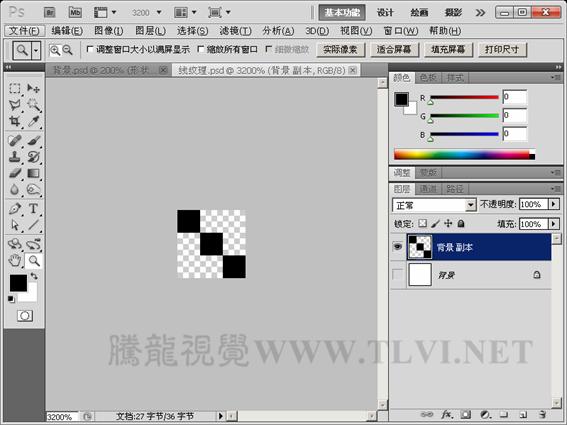This screenshot has height=425, width=567.
Task: Open the 滤镜(T) menu
Action: coord(235,31)
